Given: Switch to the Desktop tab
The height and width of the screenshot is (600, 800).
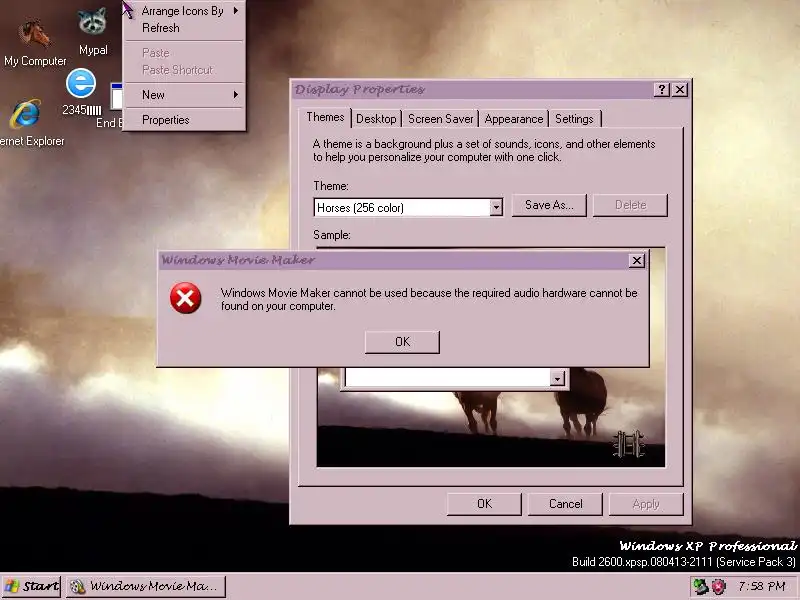Looking at the screenshot, I should 376,119.
